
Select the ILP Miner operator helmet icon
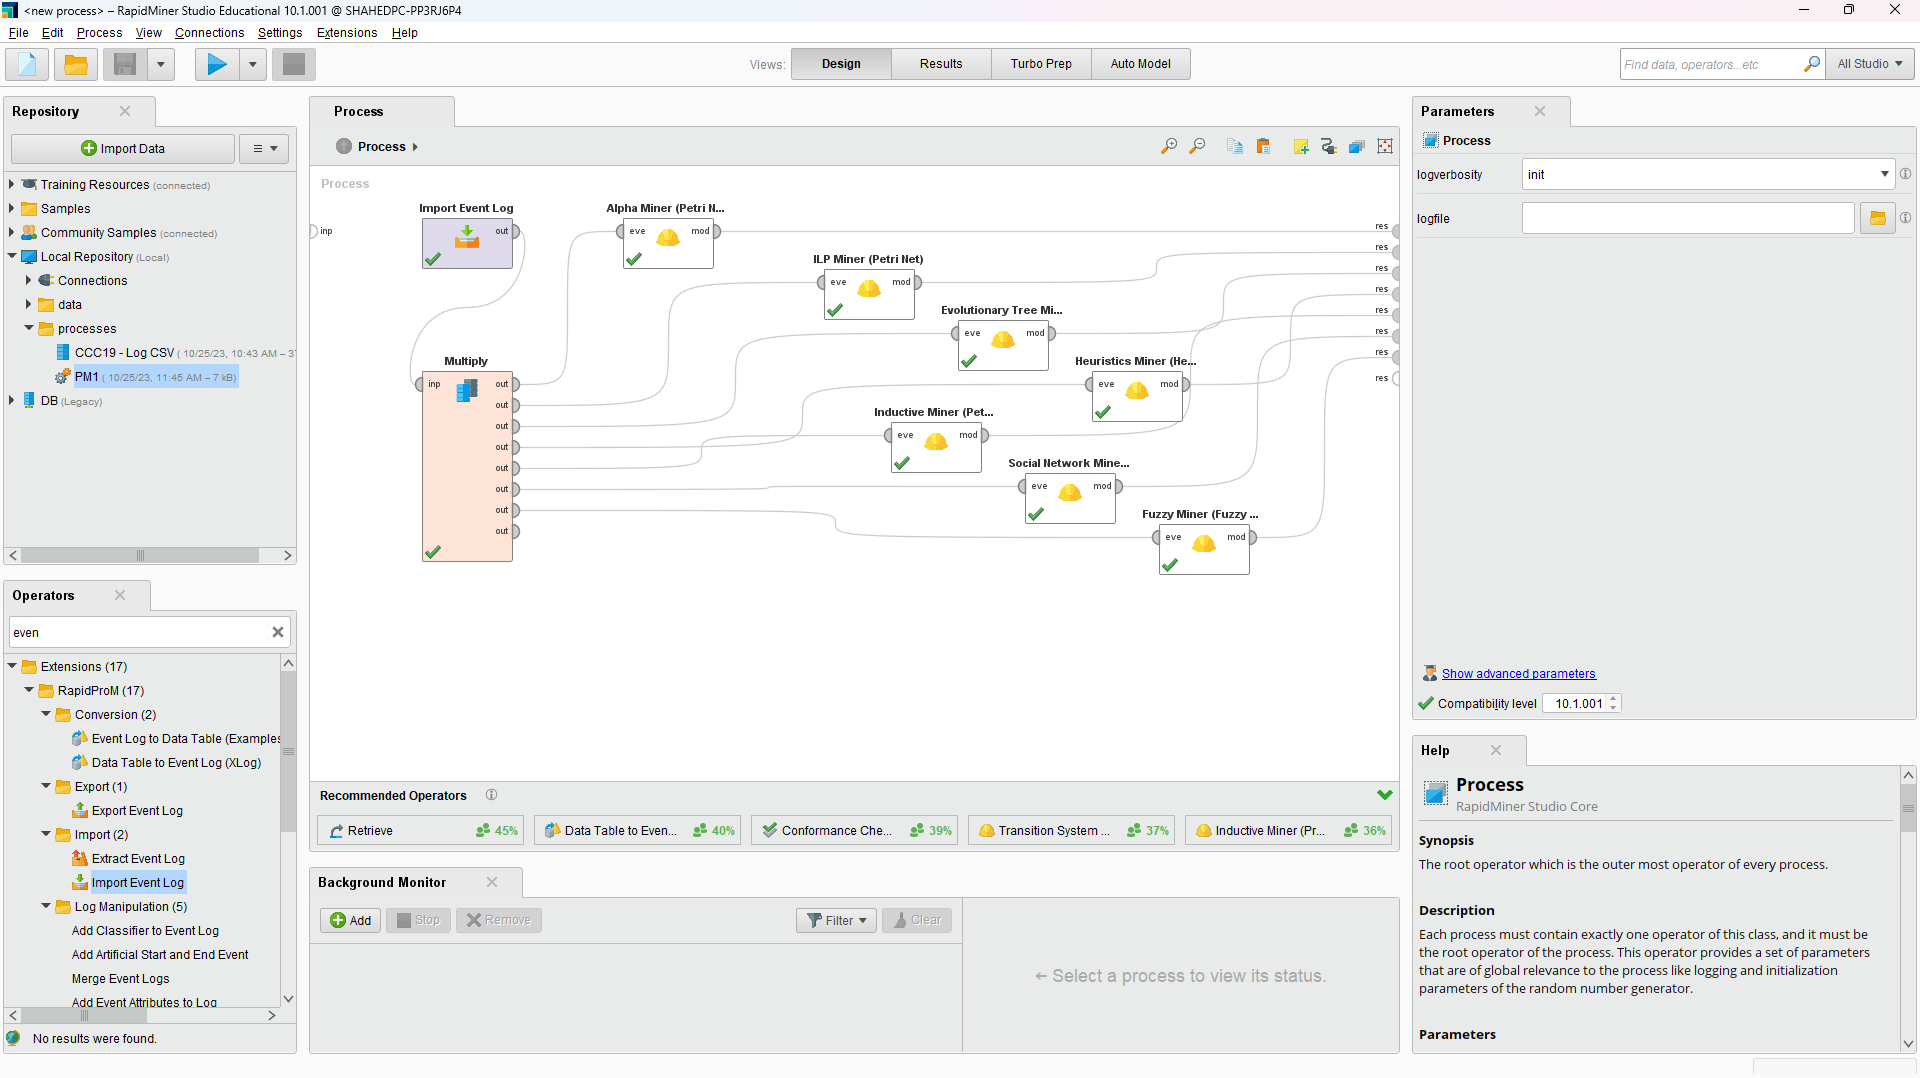coord(869,289)
